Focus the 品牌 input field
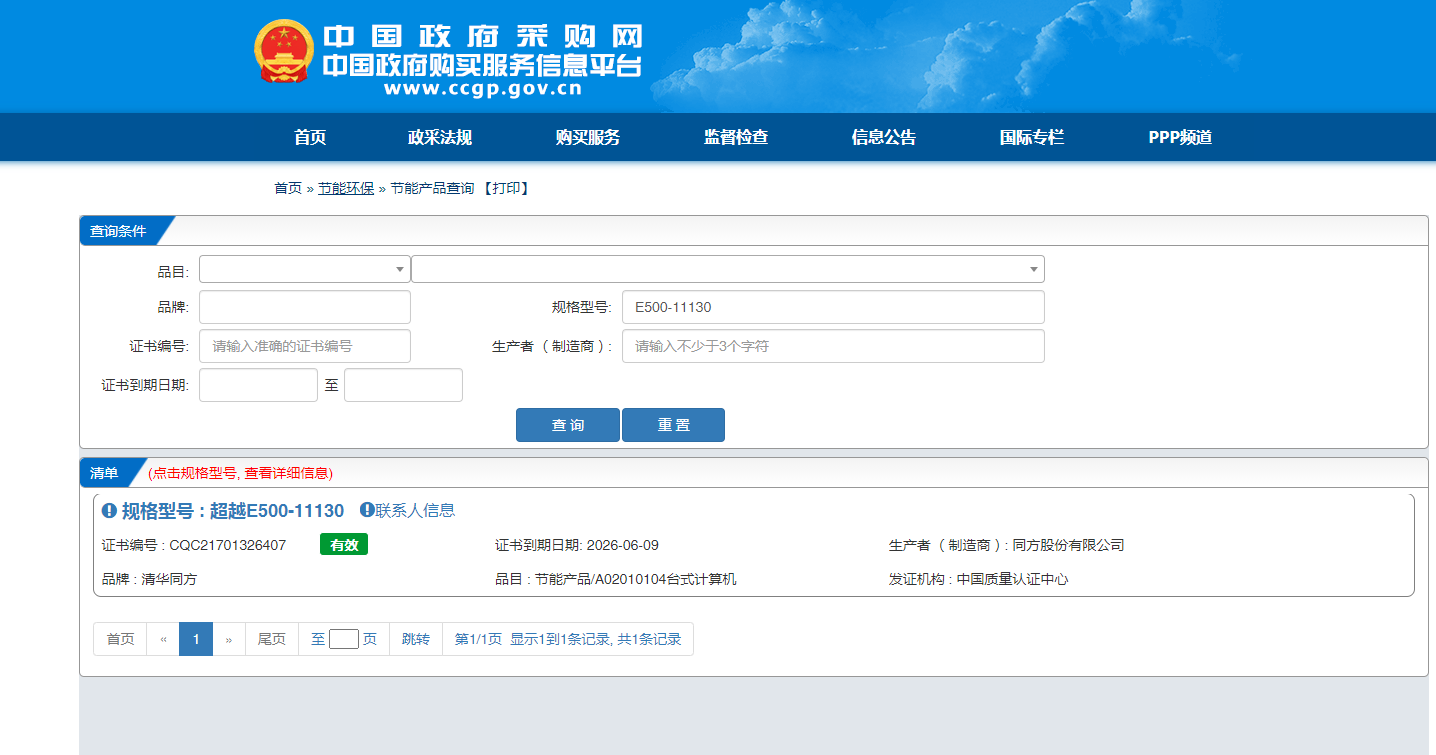 [305, 307]
